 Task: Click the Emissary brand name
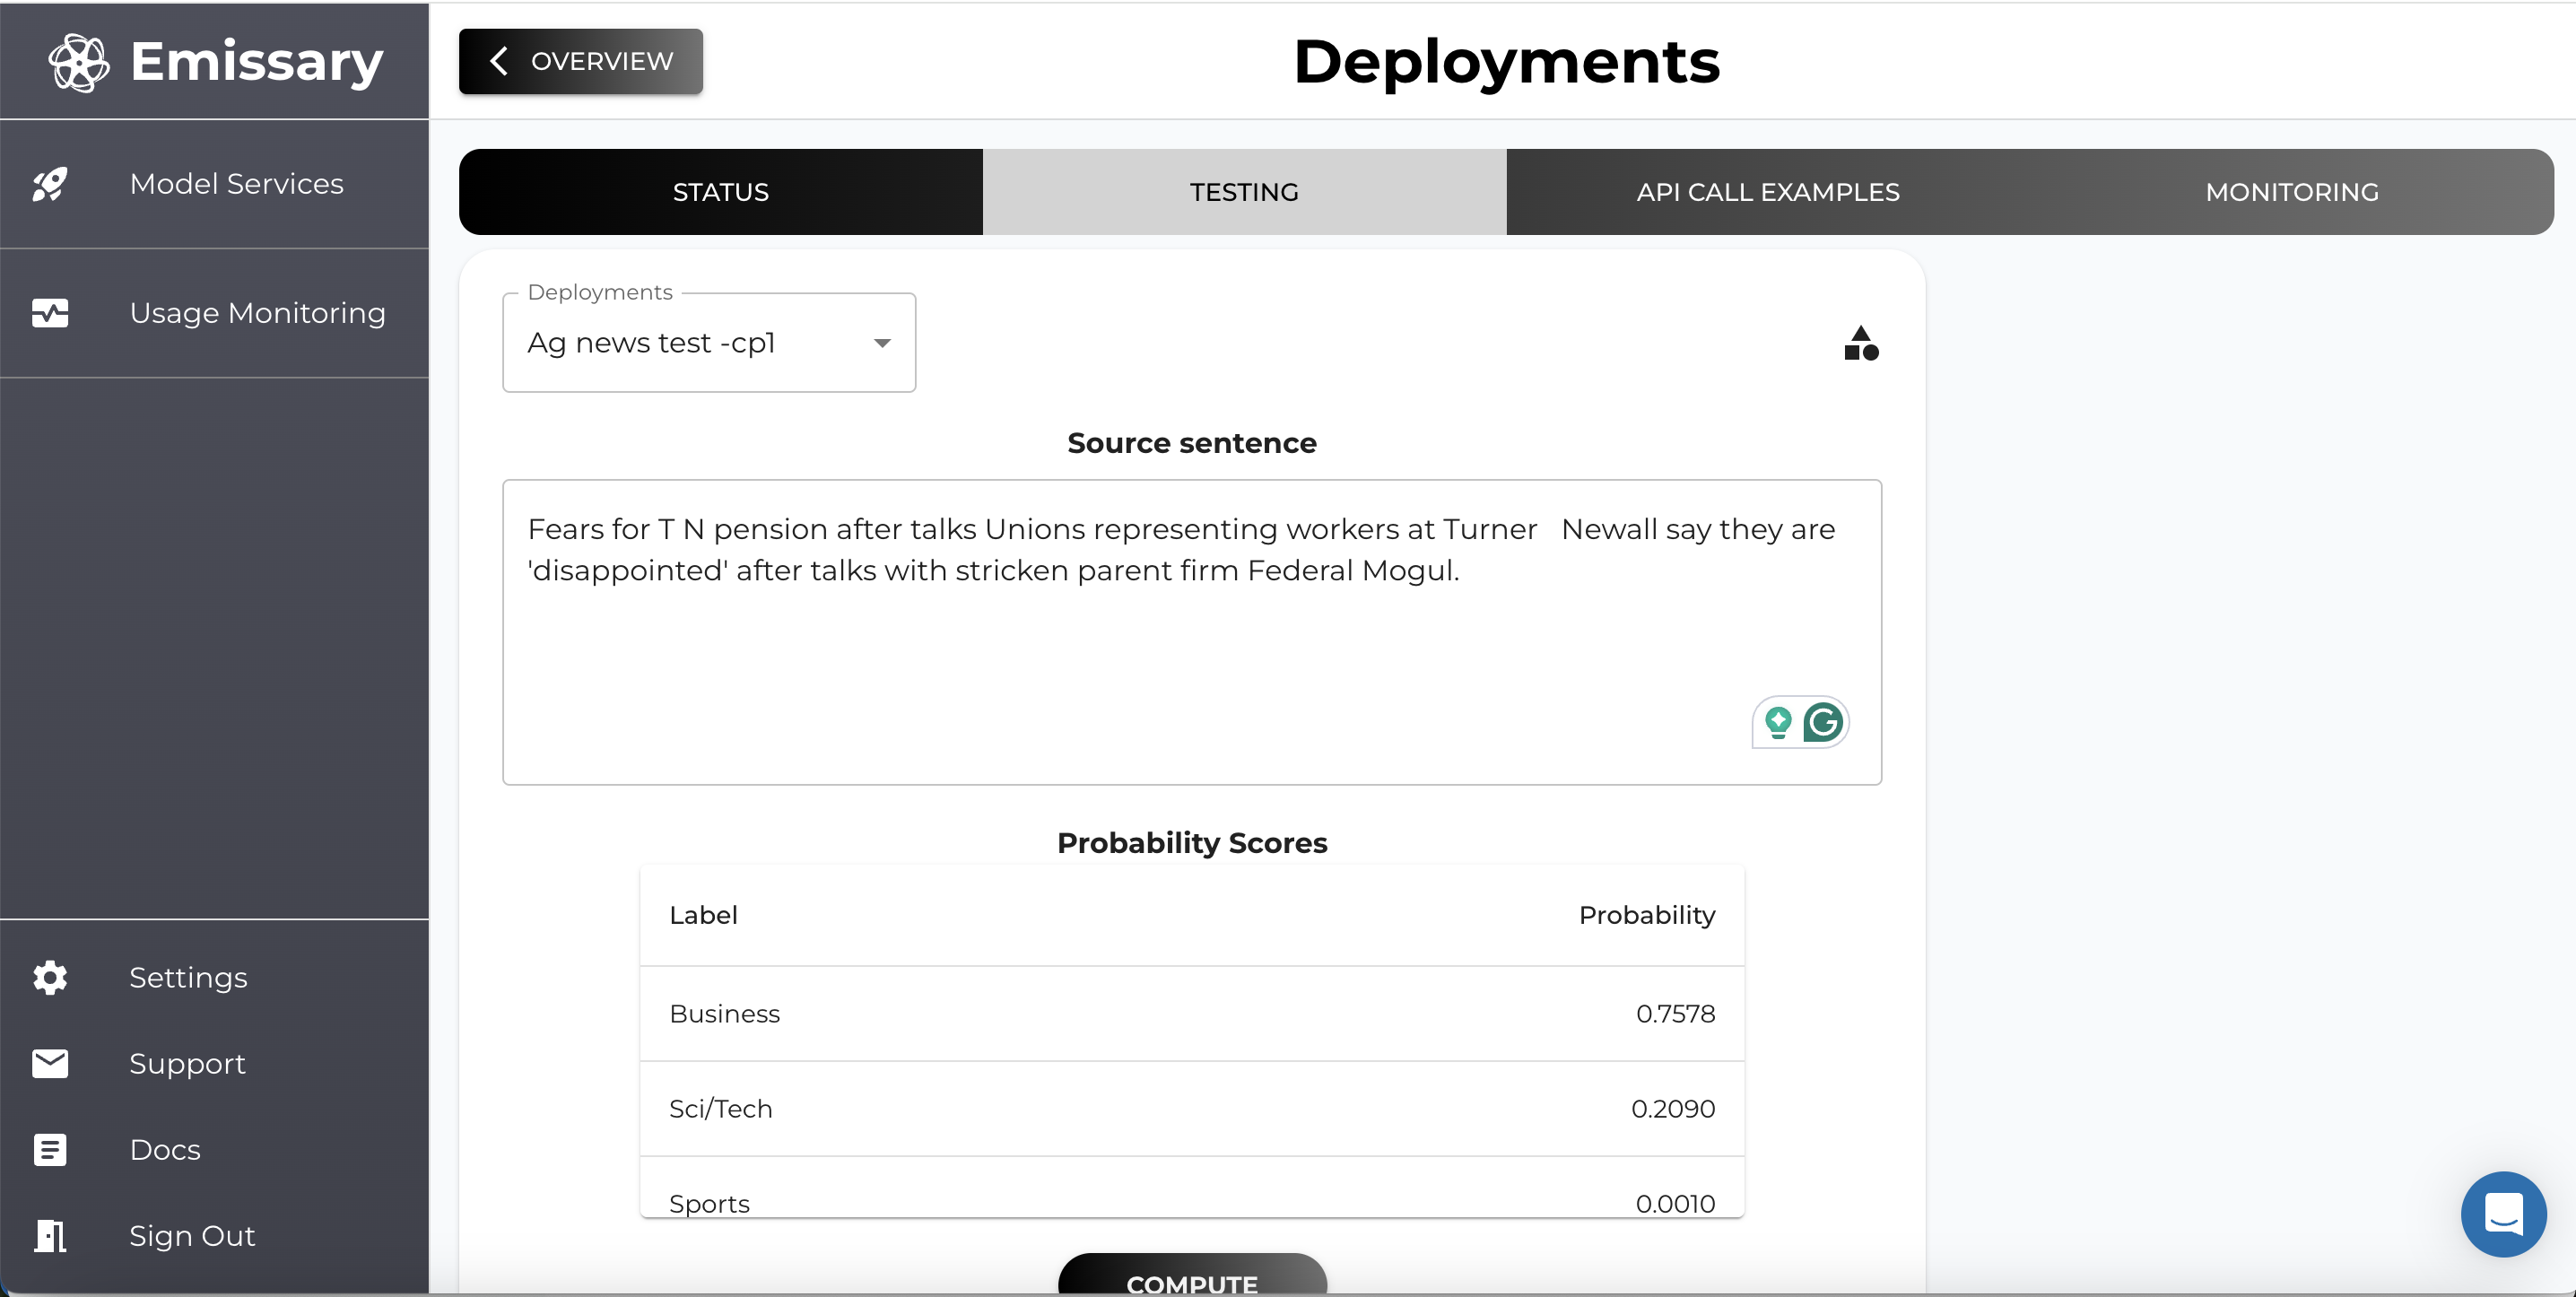click(x=257, y=62)
